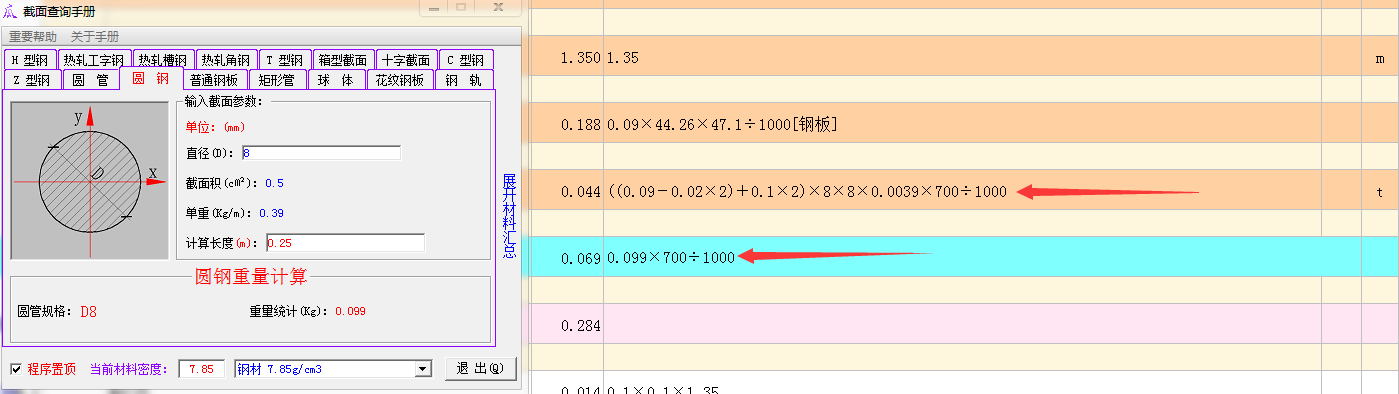Viewport: 1399px width, 394px height.
Task: Click the 计算长度(m) input field
Action: point(345,243)
